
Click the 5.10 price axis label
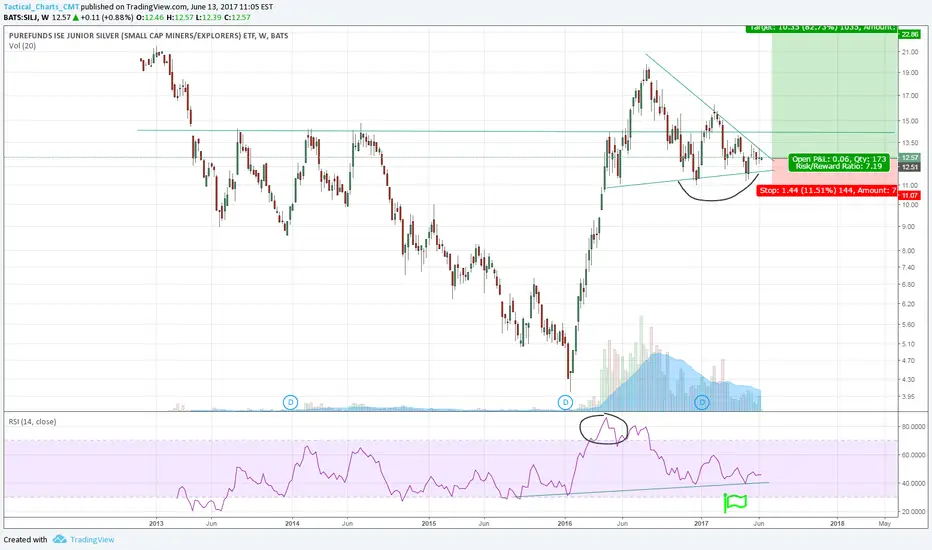(909, 344)
